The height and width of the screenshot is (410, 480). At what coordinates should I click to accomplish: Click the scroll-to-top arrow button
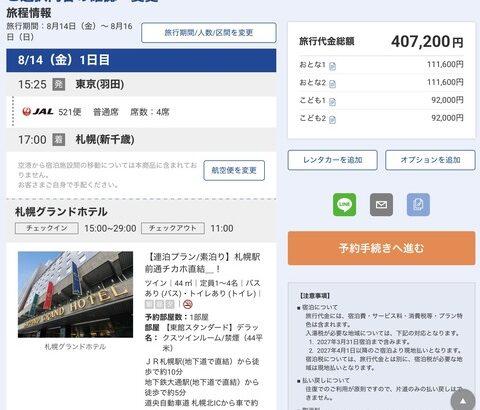(x=463, y=400)
